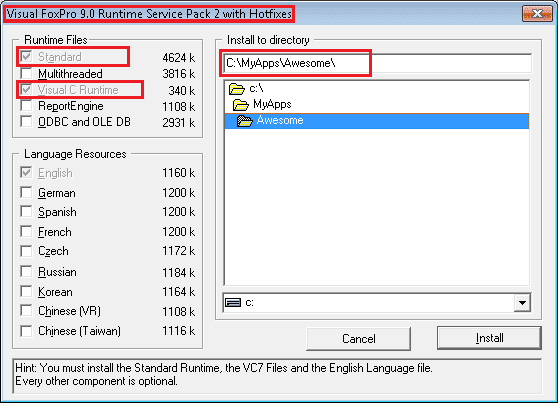
Task: Check the Chinese (Taiwan) checkbox
Action: coord(26,331)
